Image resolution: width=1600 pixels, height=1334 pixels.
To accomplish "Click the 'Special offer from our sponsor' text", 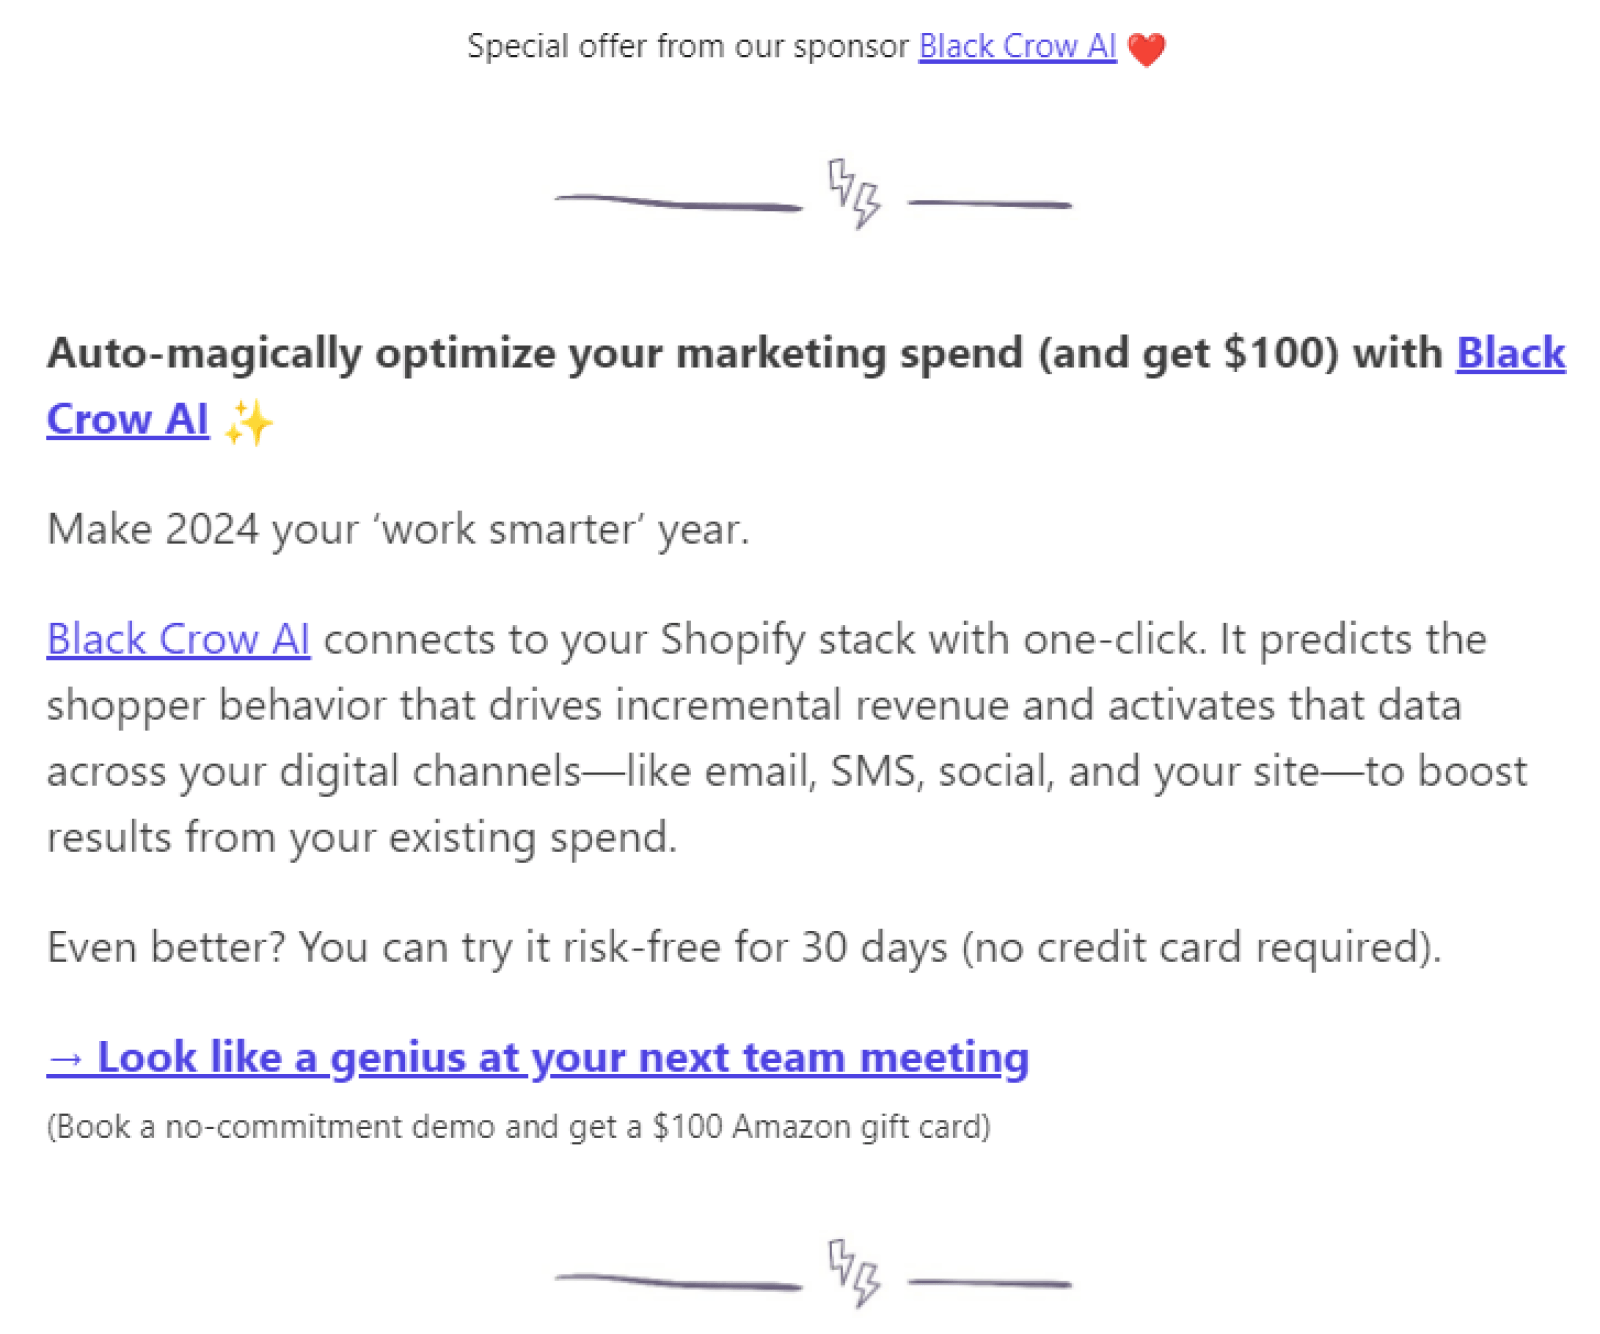I will coord(687,47).
